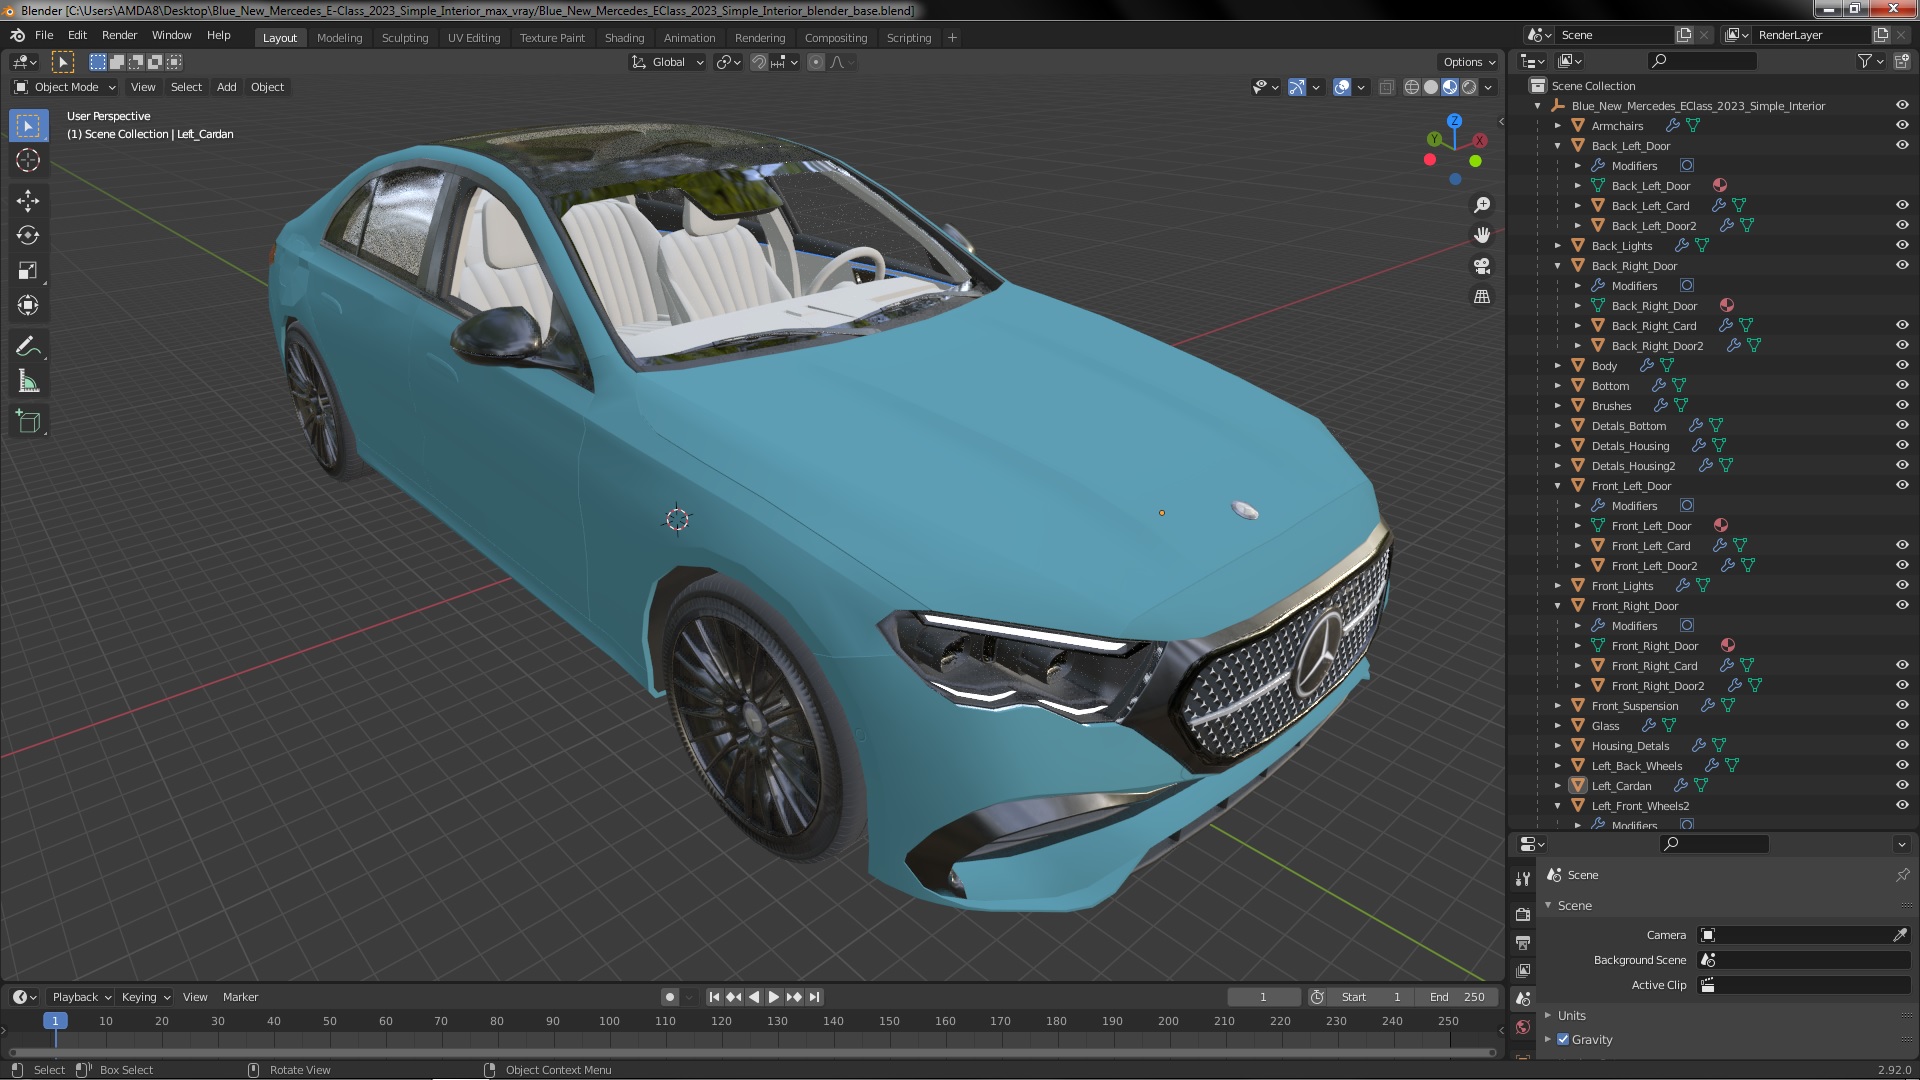This screenshot has height=1080, width=1920.
Task: Switch perspective/orthographic grid icon
Action: [x=1482, y=297]
